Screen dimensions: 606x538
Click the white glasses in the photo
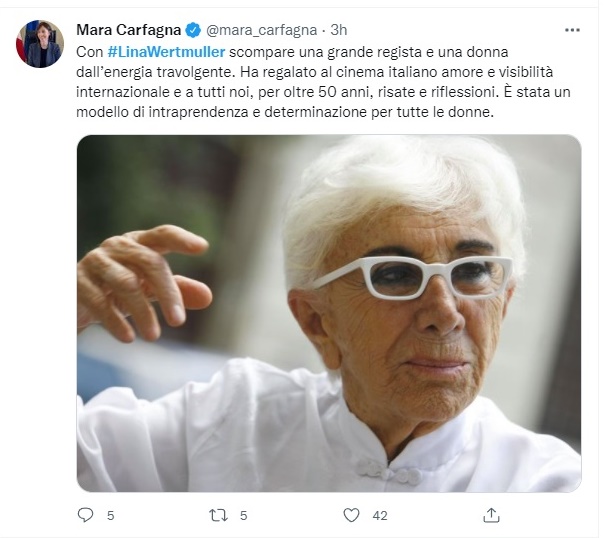point(414,277)
